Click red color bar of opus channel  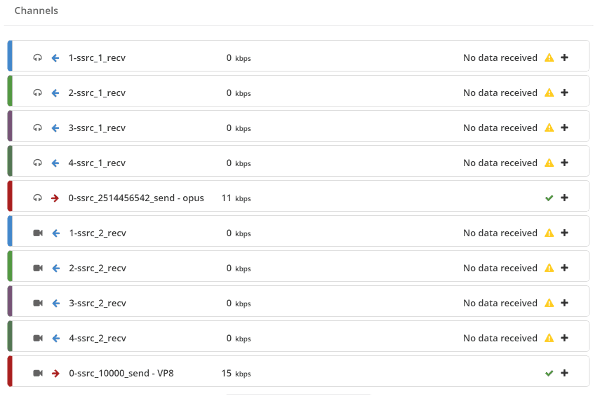click(10, 196)
